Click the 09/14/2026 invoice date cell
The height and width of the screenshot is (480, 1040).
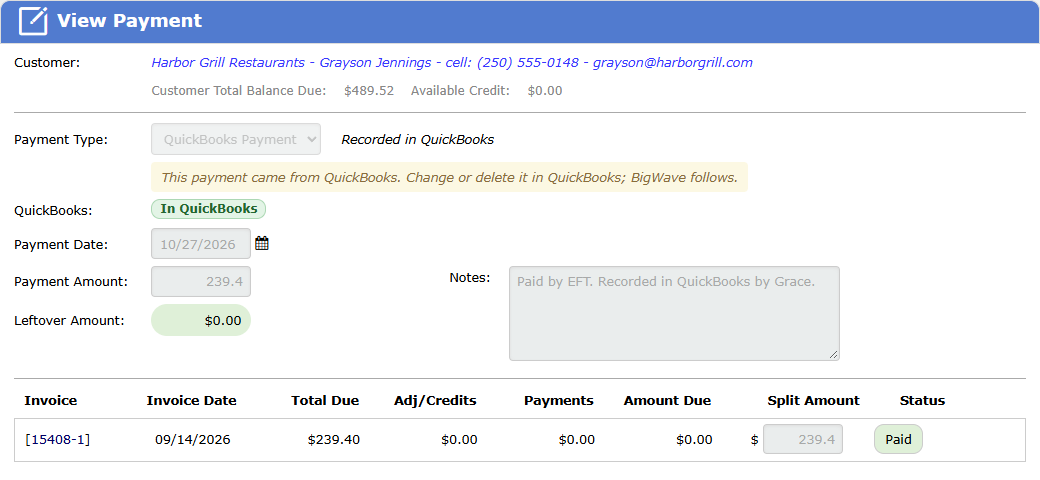(193, 439)
